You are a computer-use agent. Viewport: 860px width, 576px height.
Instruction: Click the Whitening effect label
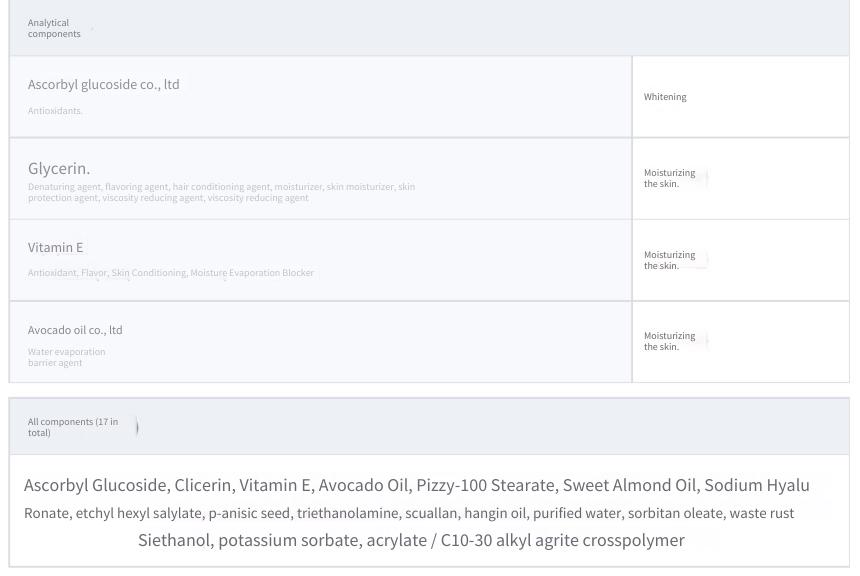pos(665,97)
